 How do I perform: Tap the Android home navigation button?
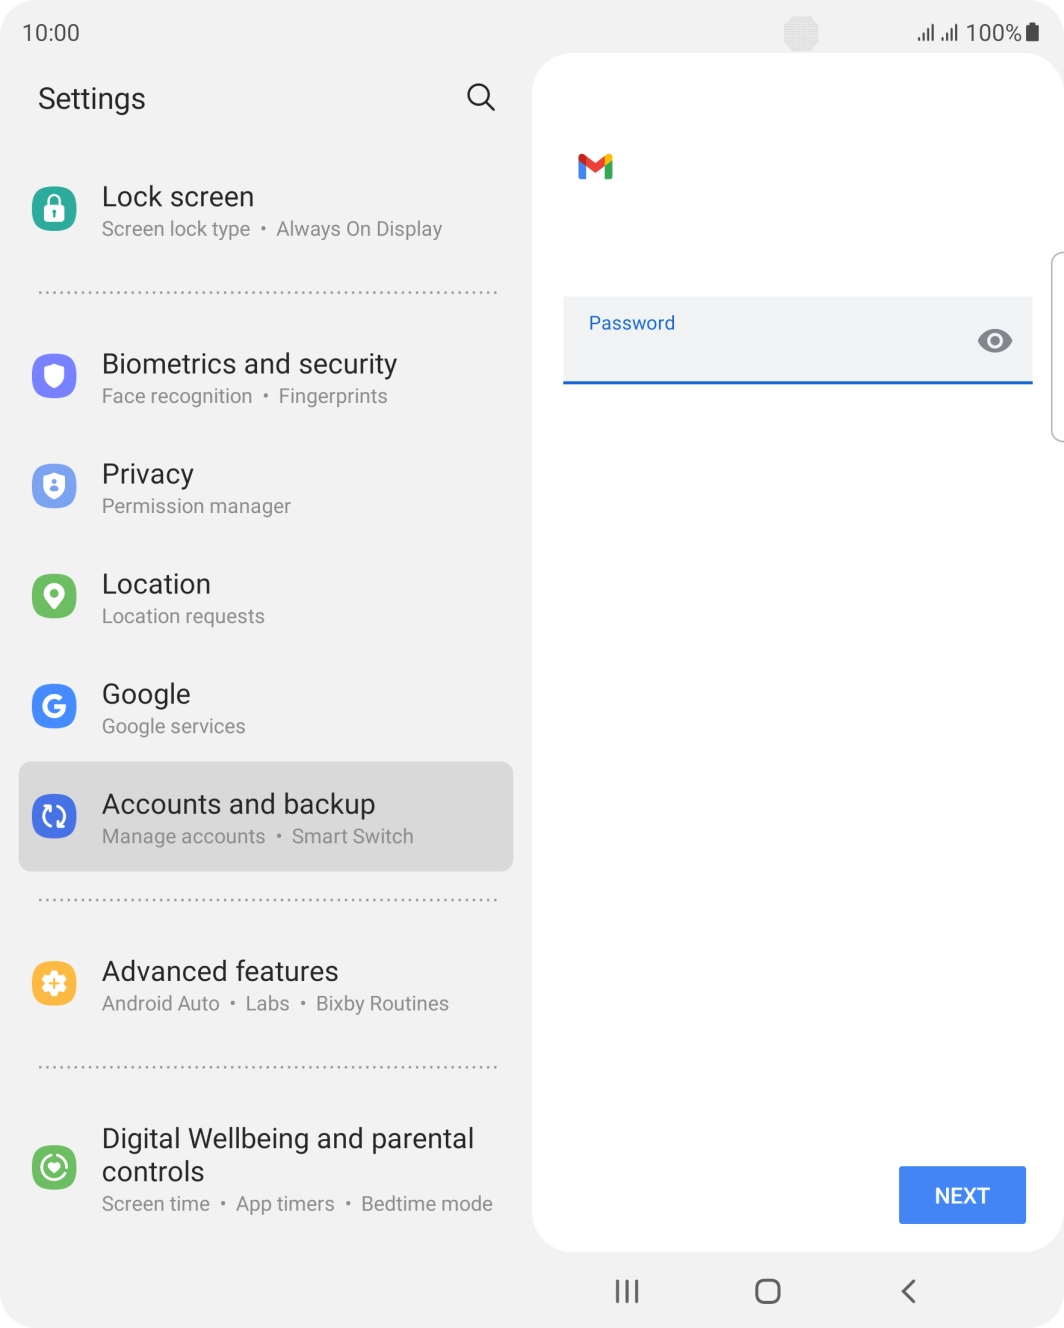(768, 1291)
